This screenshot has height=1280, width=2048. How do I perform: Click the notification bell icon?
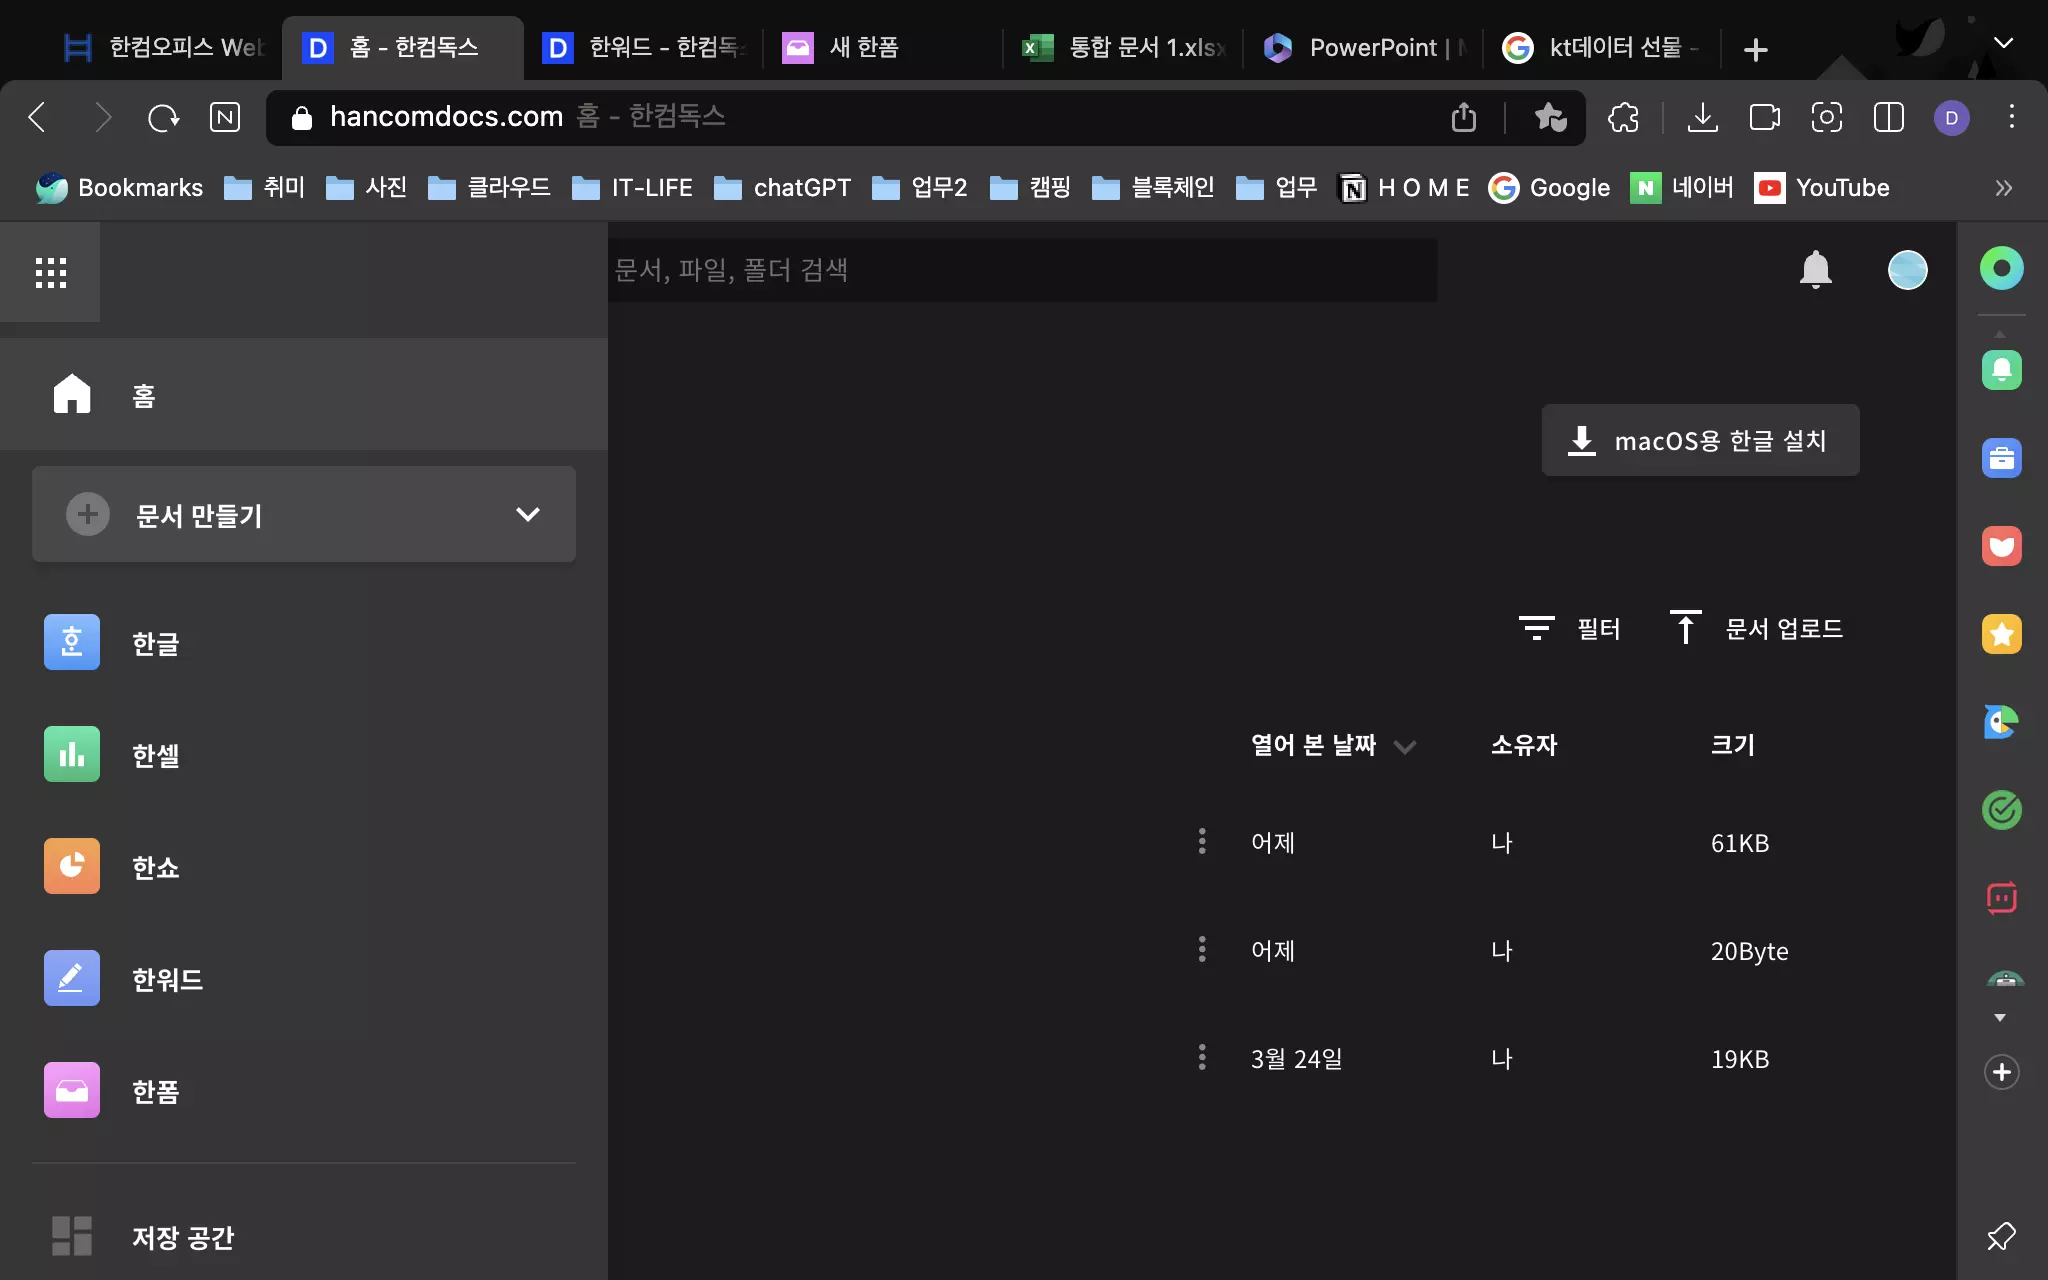tap(1815, 270)
